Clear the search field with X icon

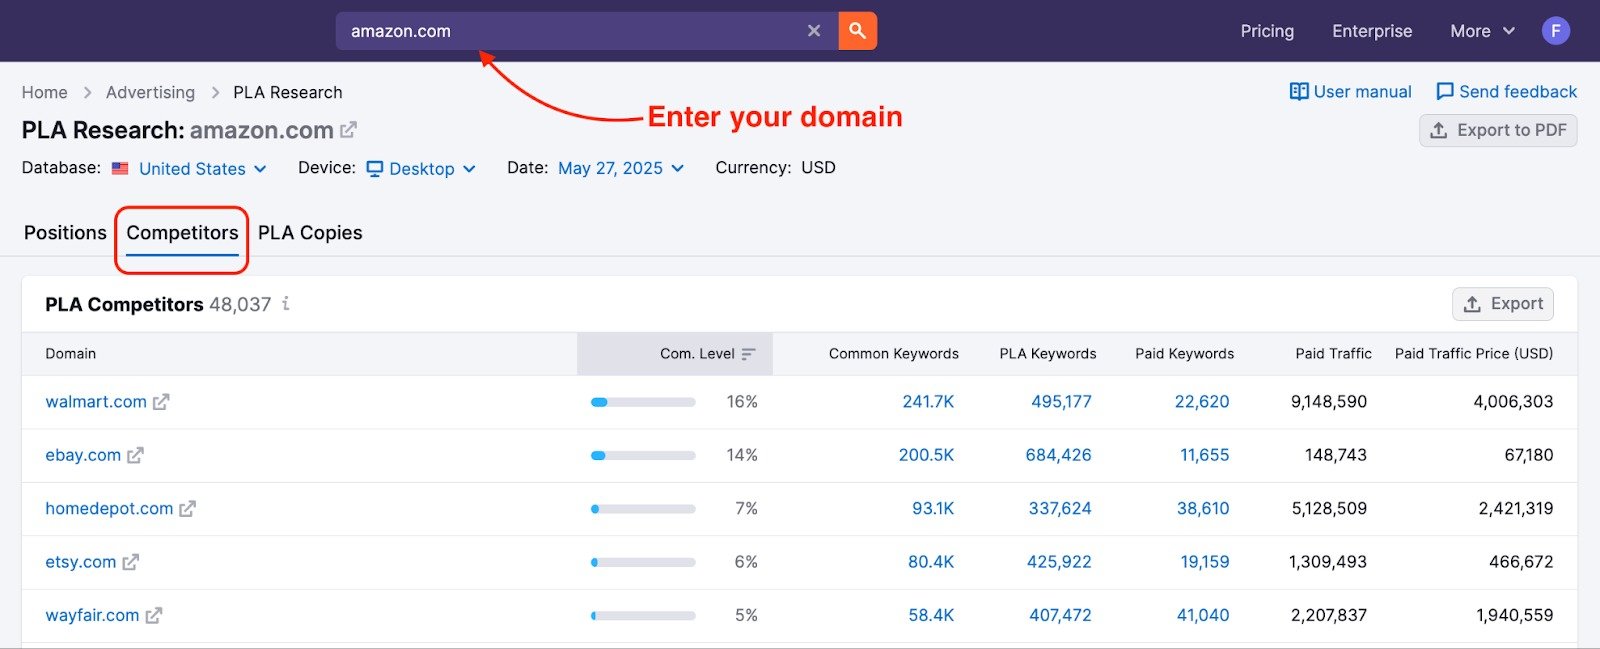pos(814,31)
